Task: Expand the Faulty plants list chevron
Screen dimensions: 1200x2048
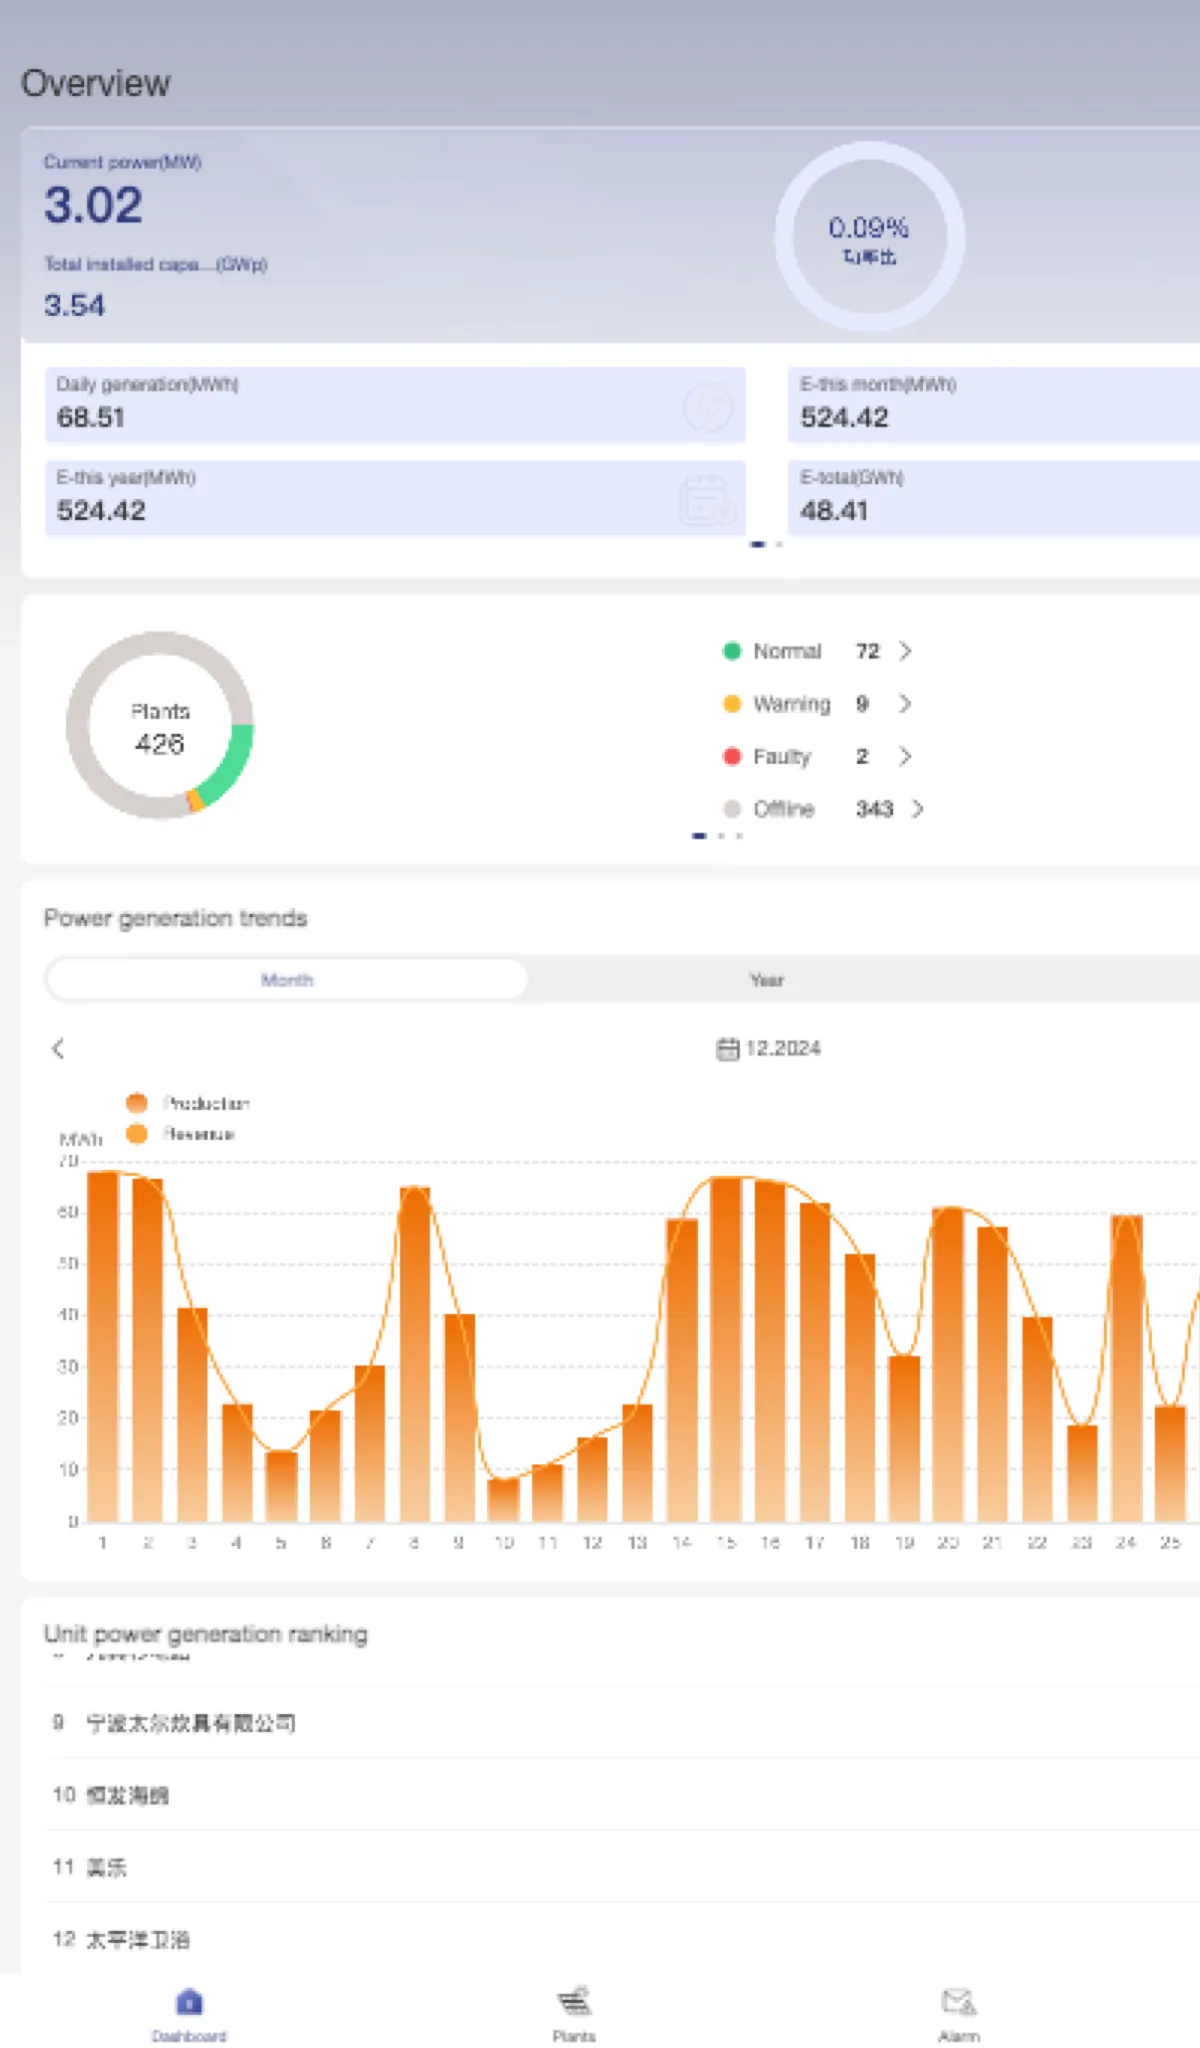Action: click(905, 756)
